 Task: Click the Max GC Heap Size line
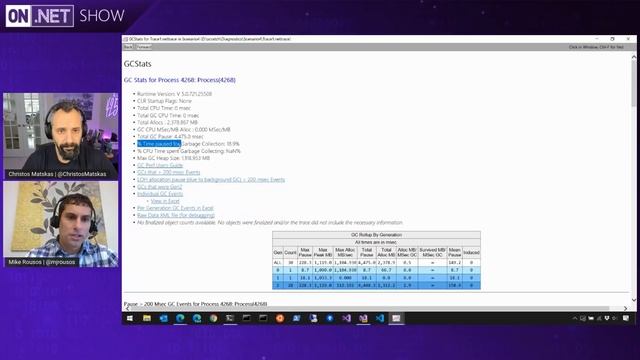tap(173, 158)
